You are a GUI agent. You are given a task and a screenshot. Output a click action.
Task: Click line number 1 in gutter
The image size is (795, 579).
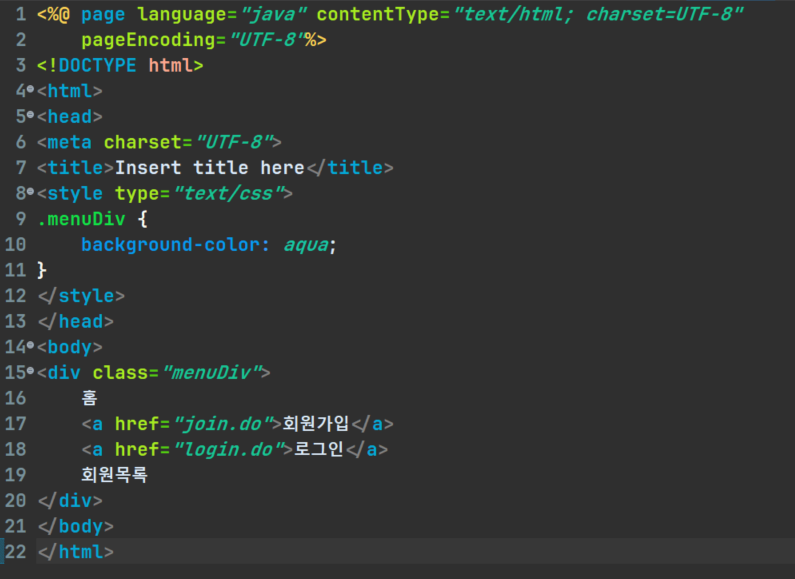[x=20, y=14]
